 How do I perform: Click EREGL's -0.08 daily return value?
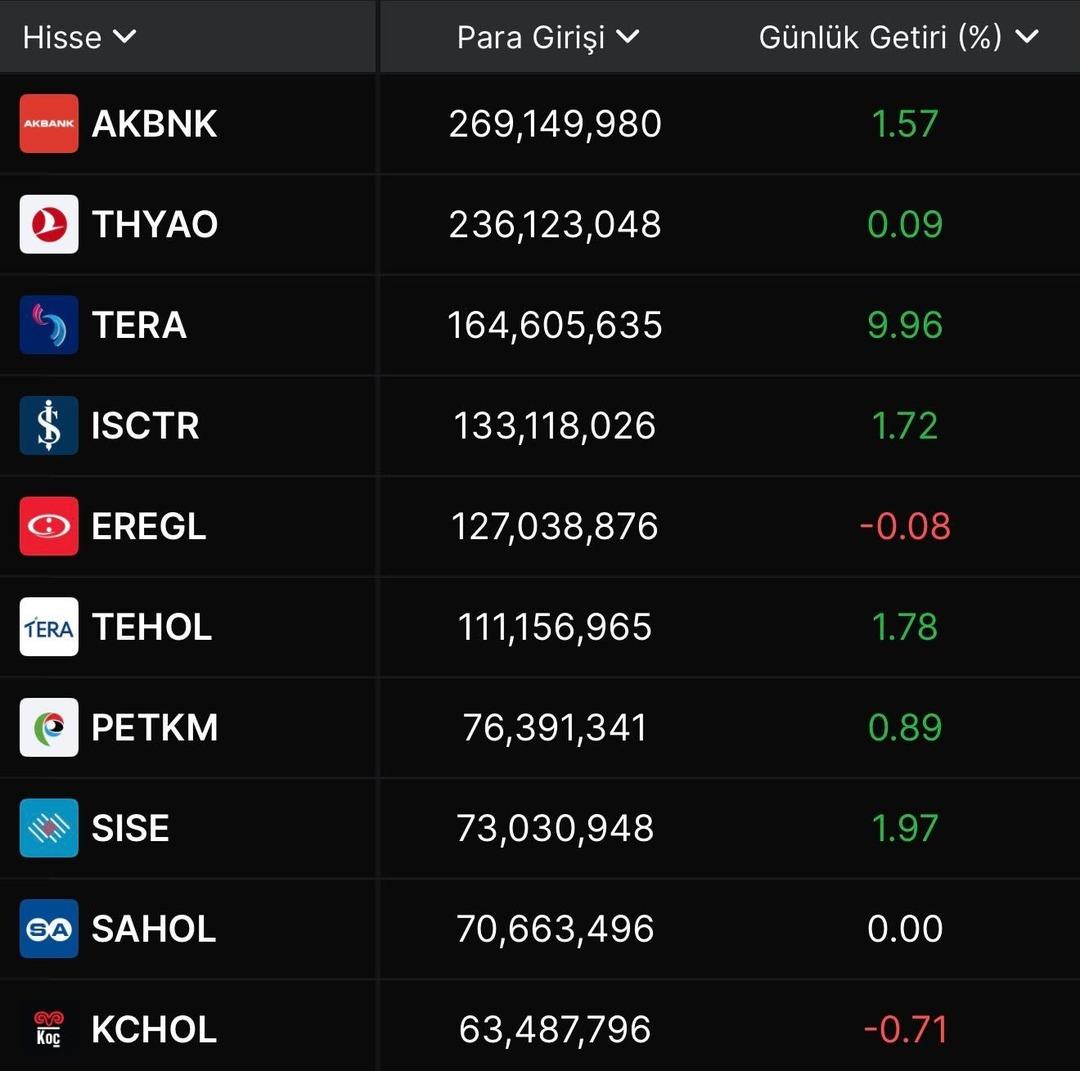pos(905,526)
